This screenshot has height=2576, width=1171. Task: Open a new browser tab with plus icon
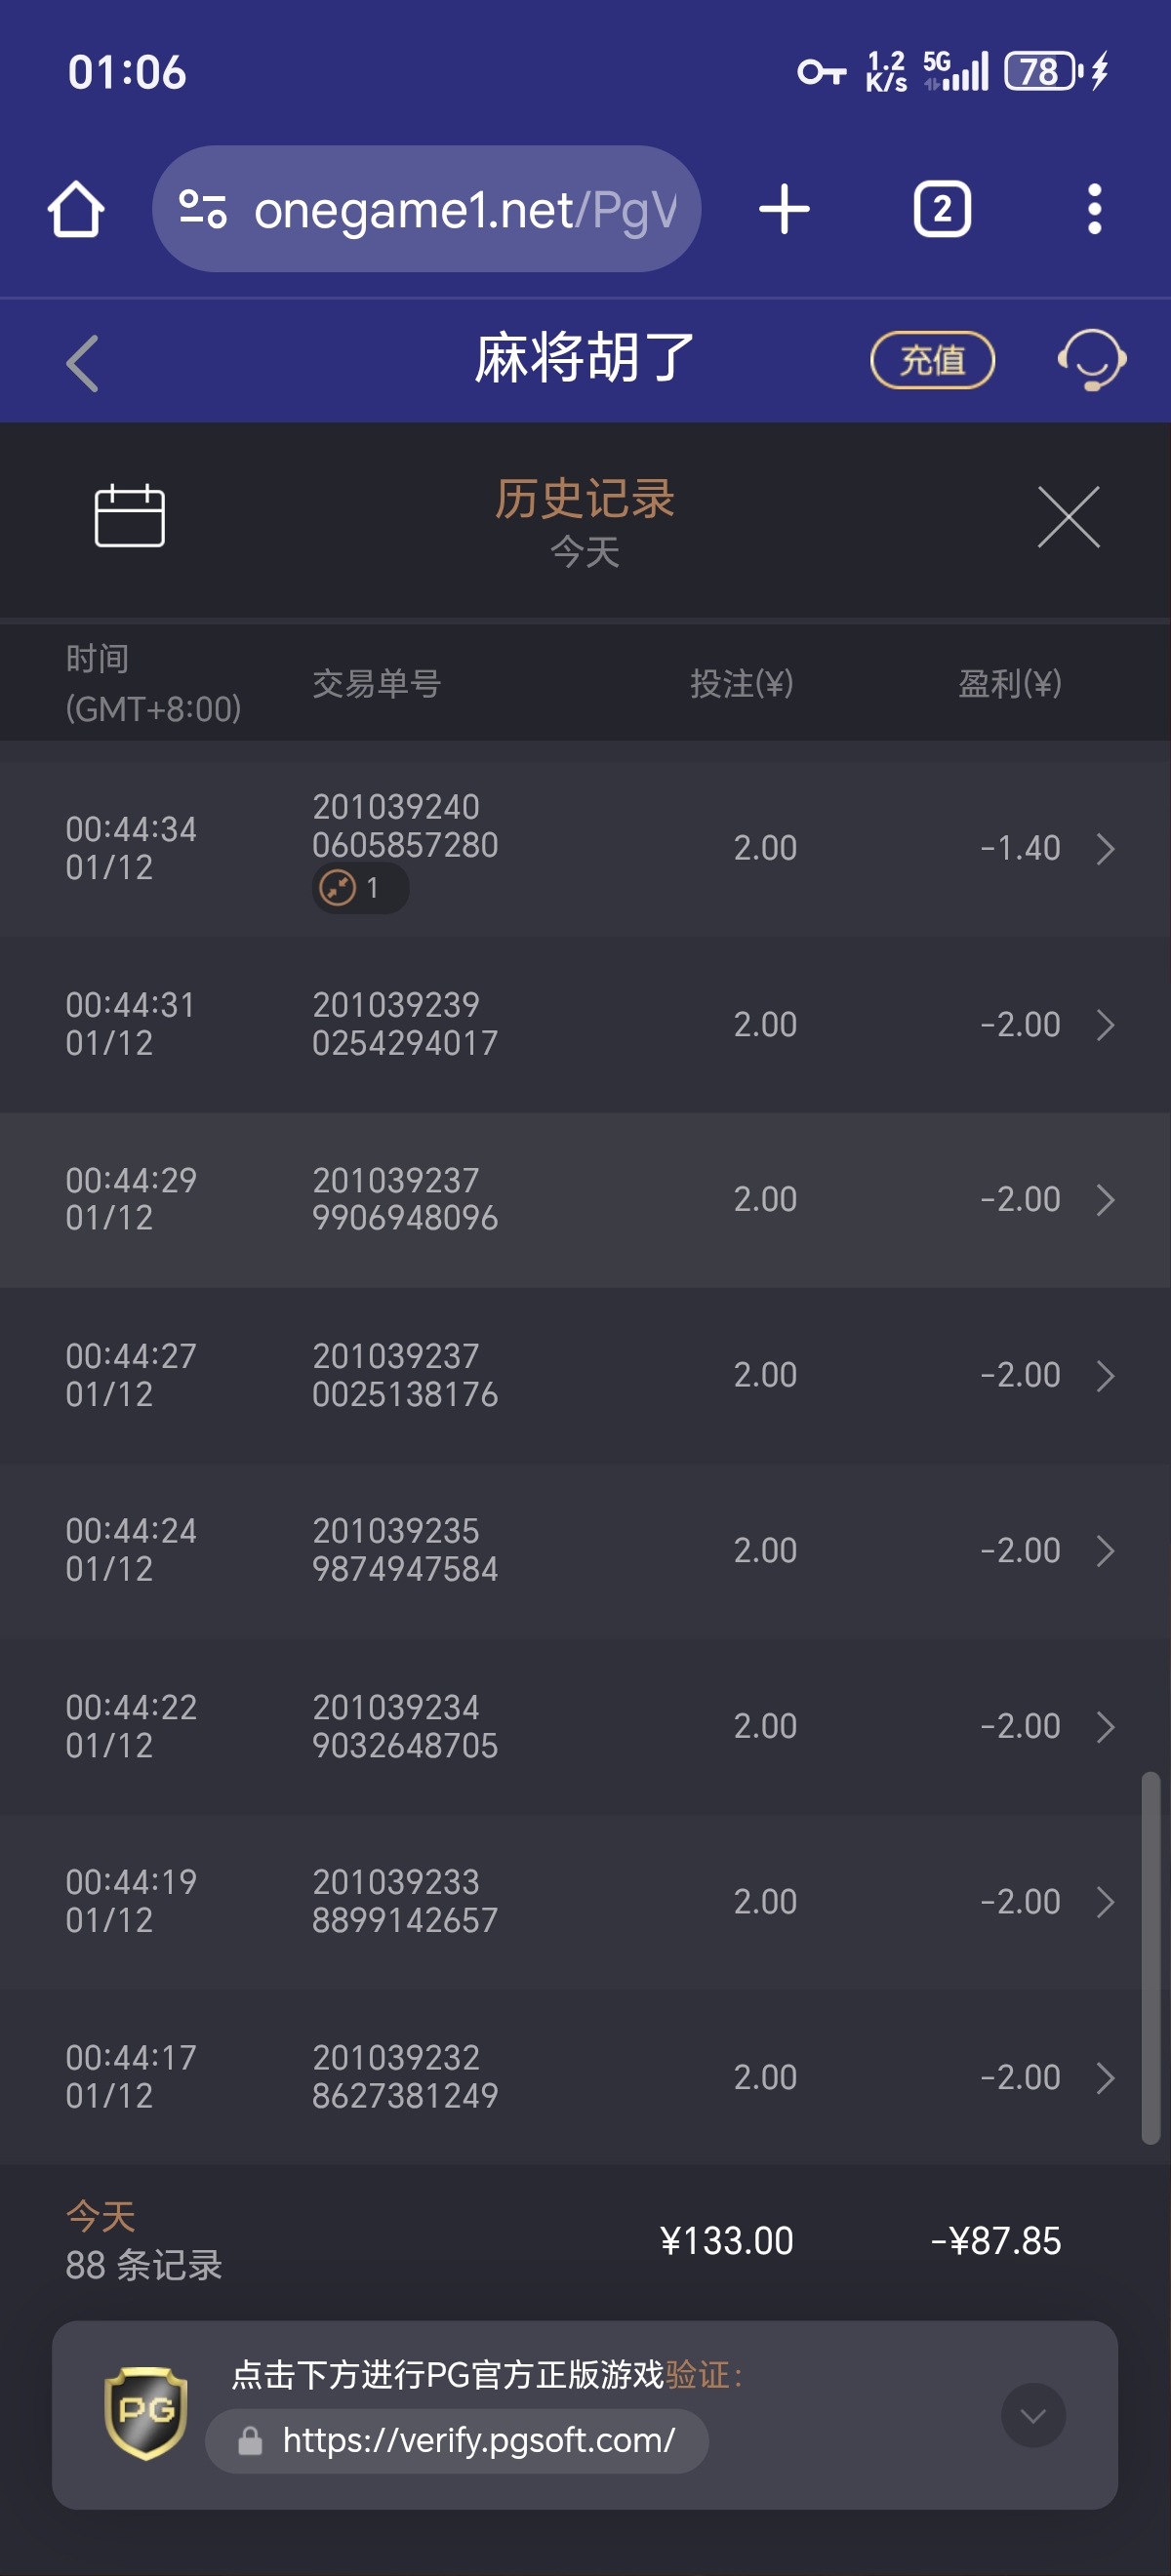click(x=784, y=210)
